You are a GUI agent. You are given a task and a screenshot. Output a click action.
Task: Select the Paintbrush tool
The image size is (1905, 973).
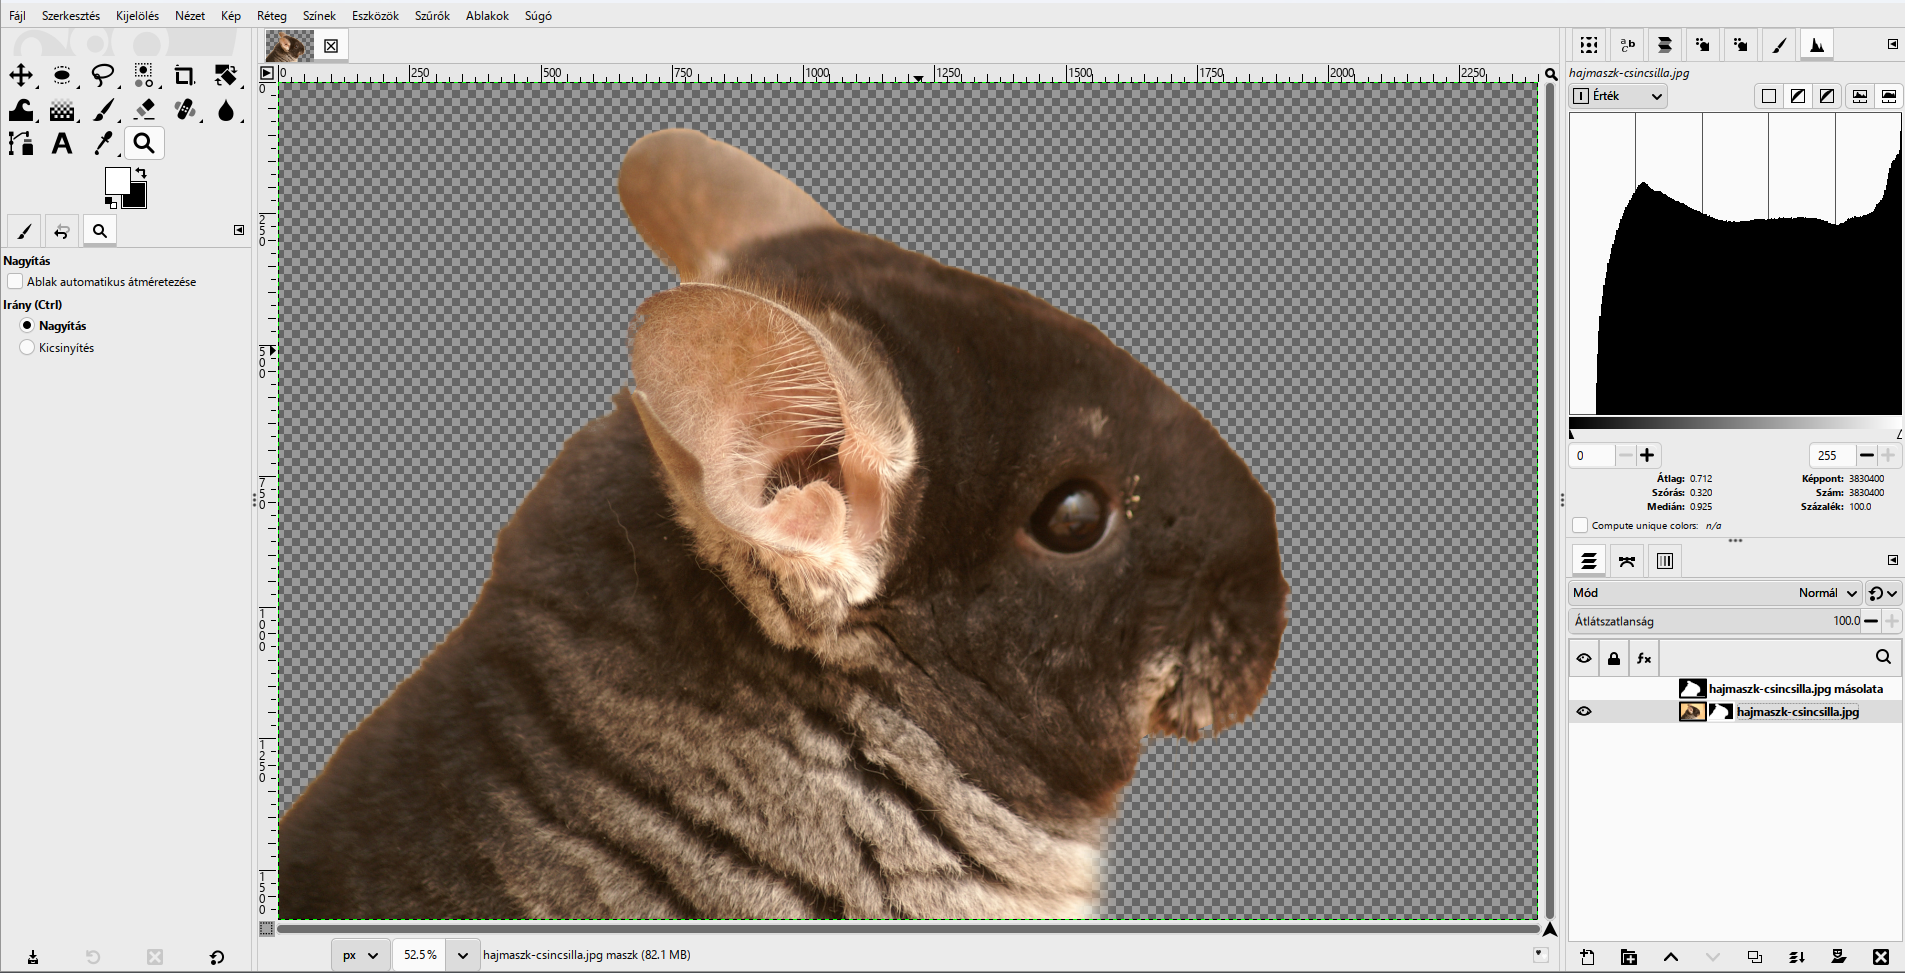pos(103,109)
